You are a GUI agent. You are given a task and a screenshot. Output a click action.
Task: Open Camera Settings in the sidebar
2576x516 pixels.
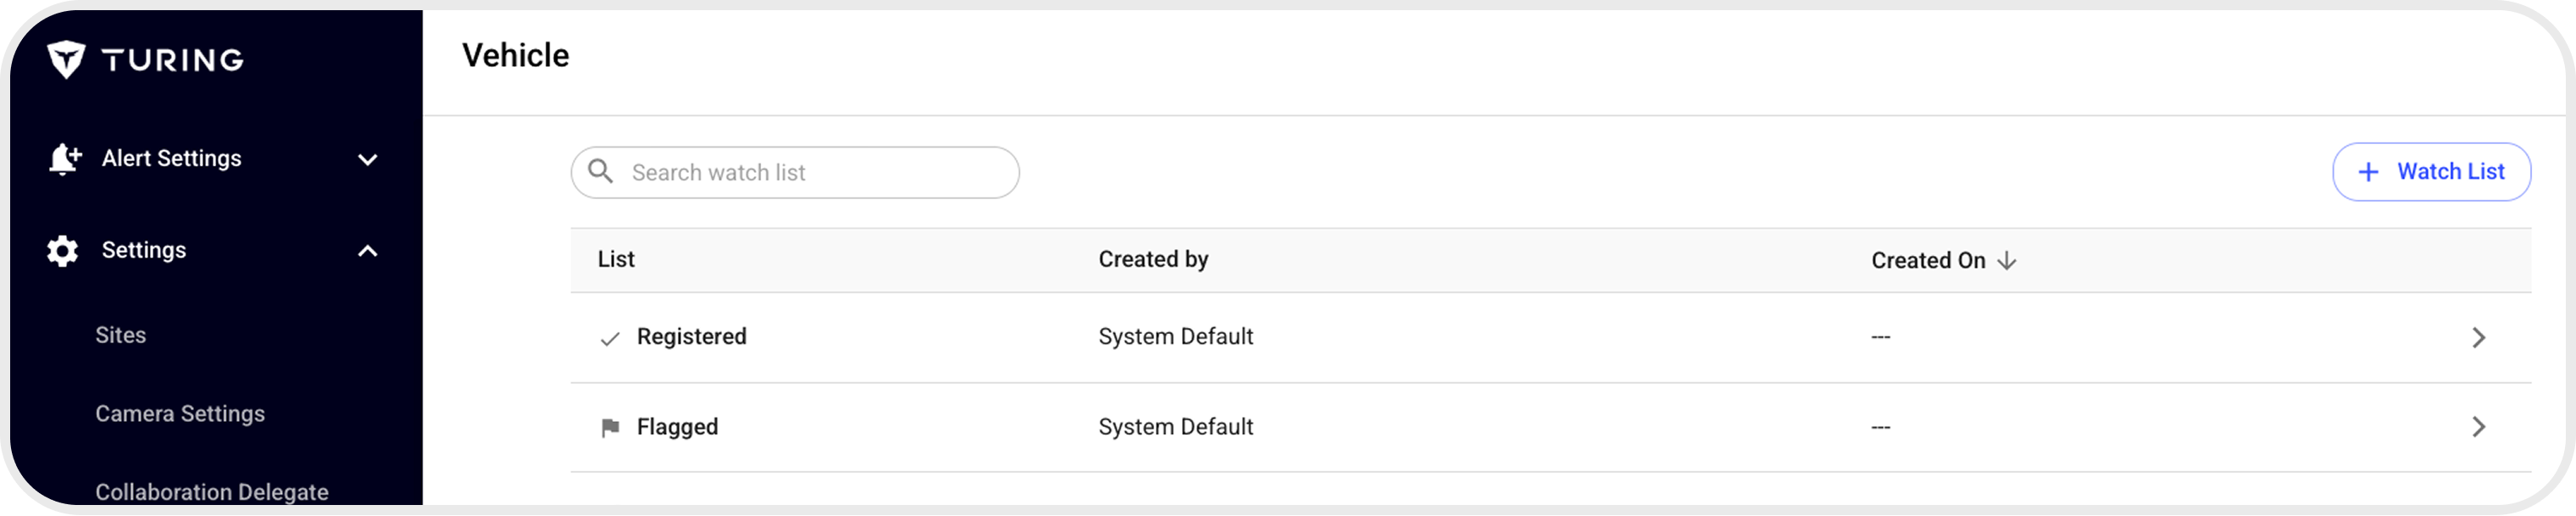[x=180, y=414]
